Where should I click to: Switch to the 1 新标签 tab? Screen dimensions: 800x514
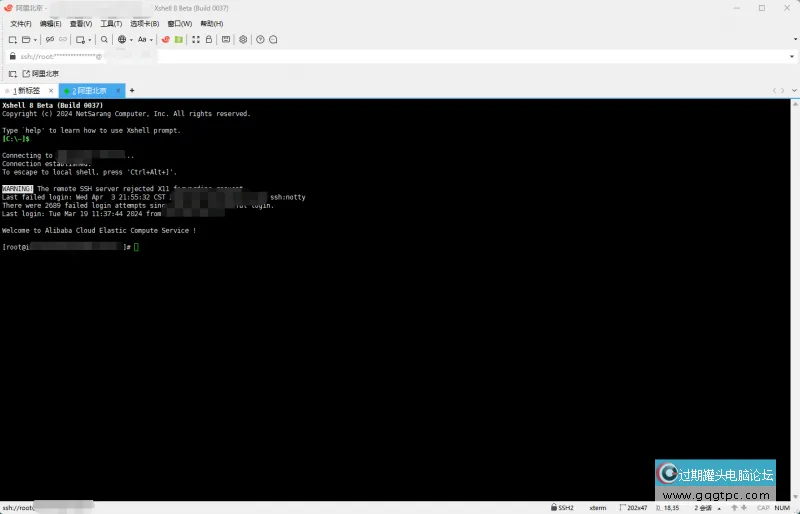[27, 91]
